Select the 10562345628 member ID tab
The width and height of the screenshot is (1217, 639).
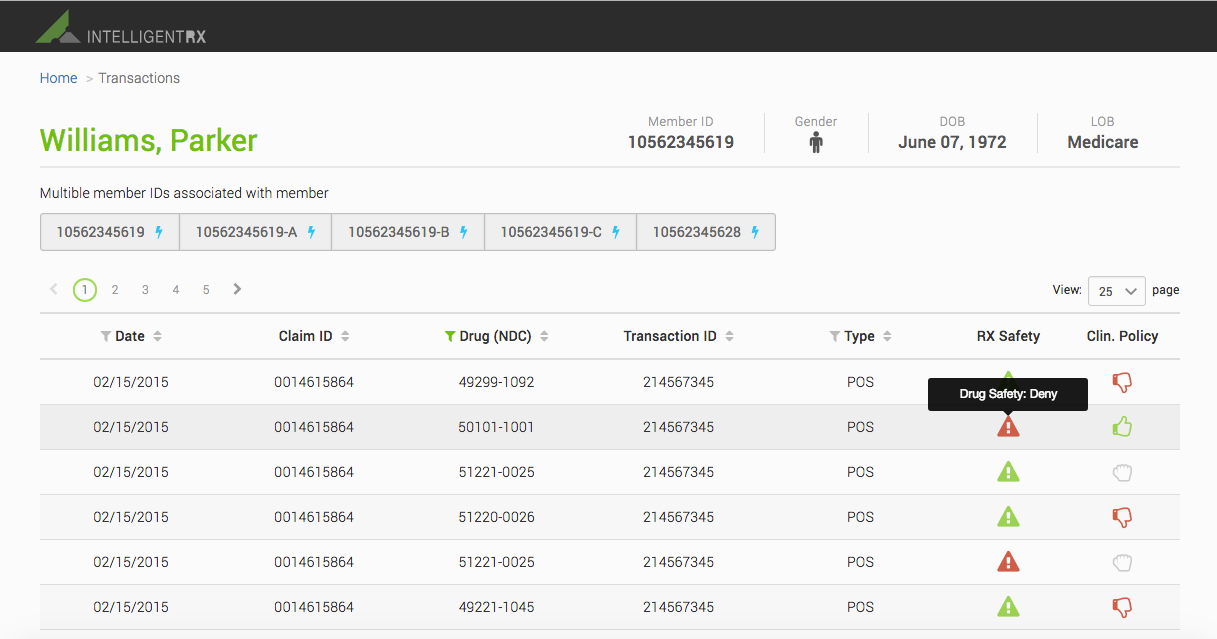tap(706, 232)
